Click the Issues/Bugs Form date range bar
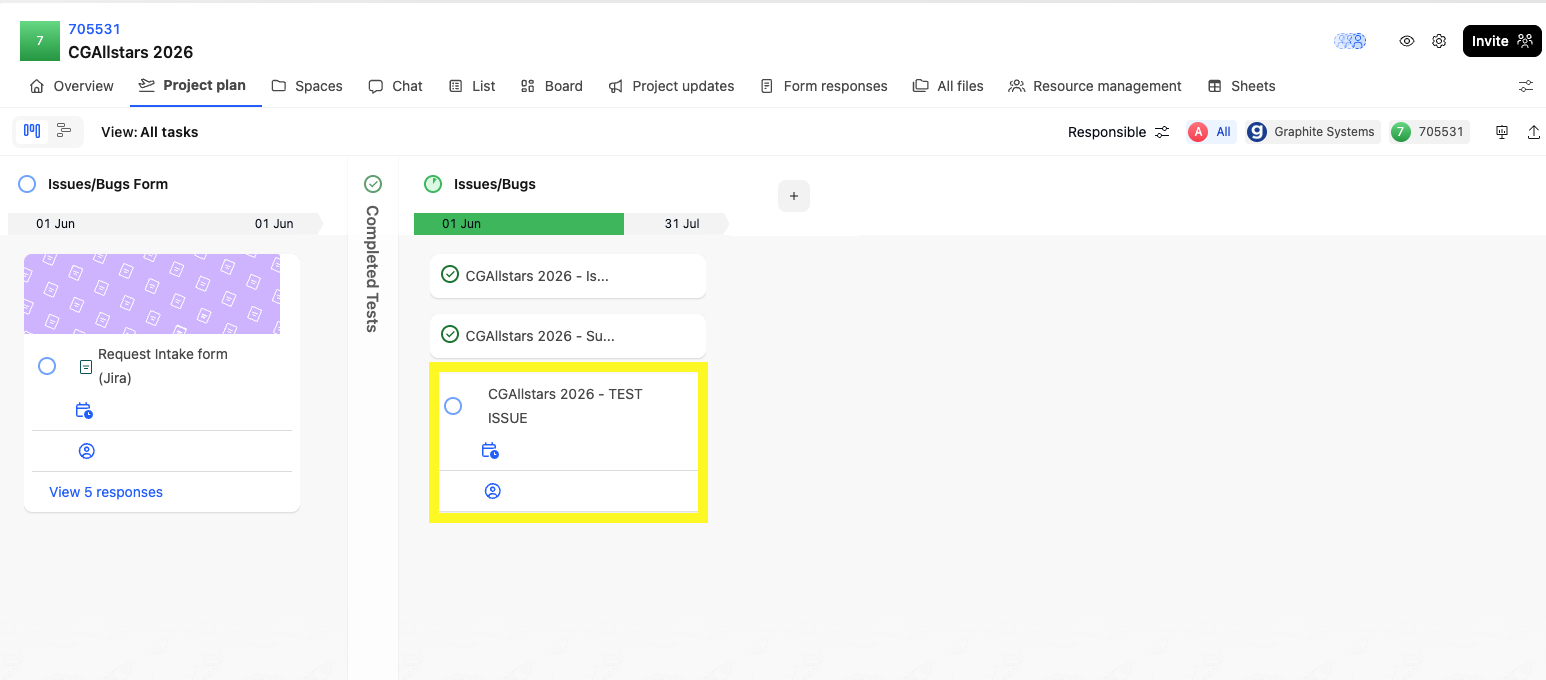1546x680 pixels. click(165, 224)
